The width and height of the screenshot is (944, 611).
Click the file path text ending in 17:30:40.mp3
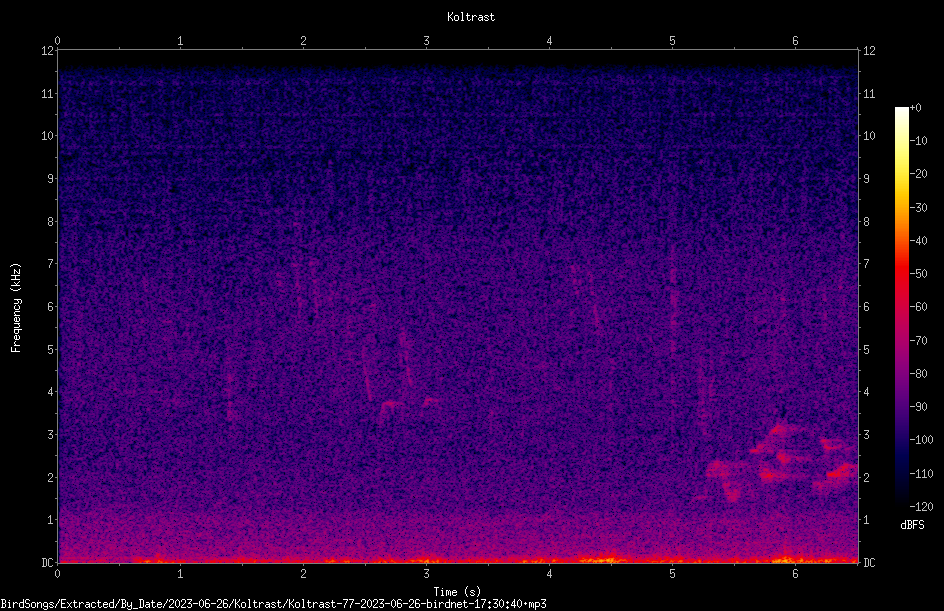click(273, 604)
